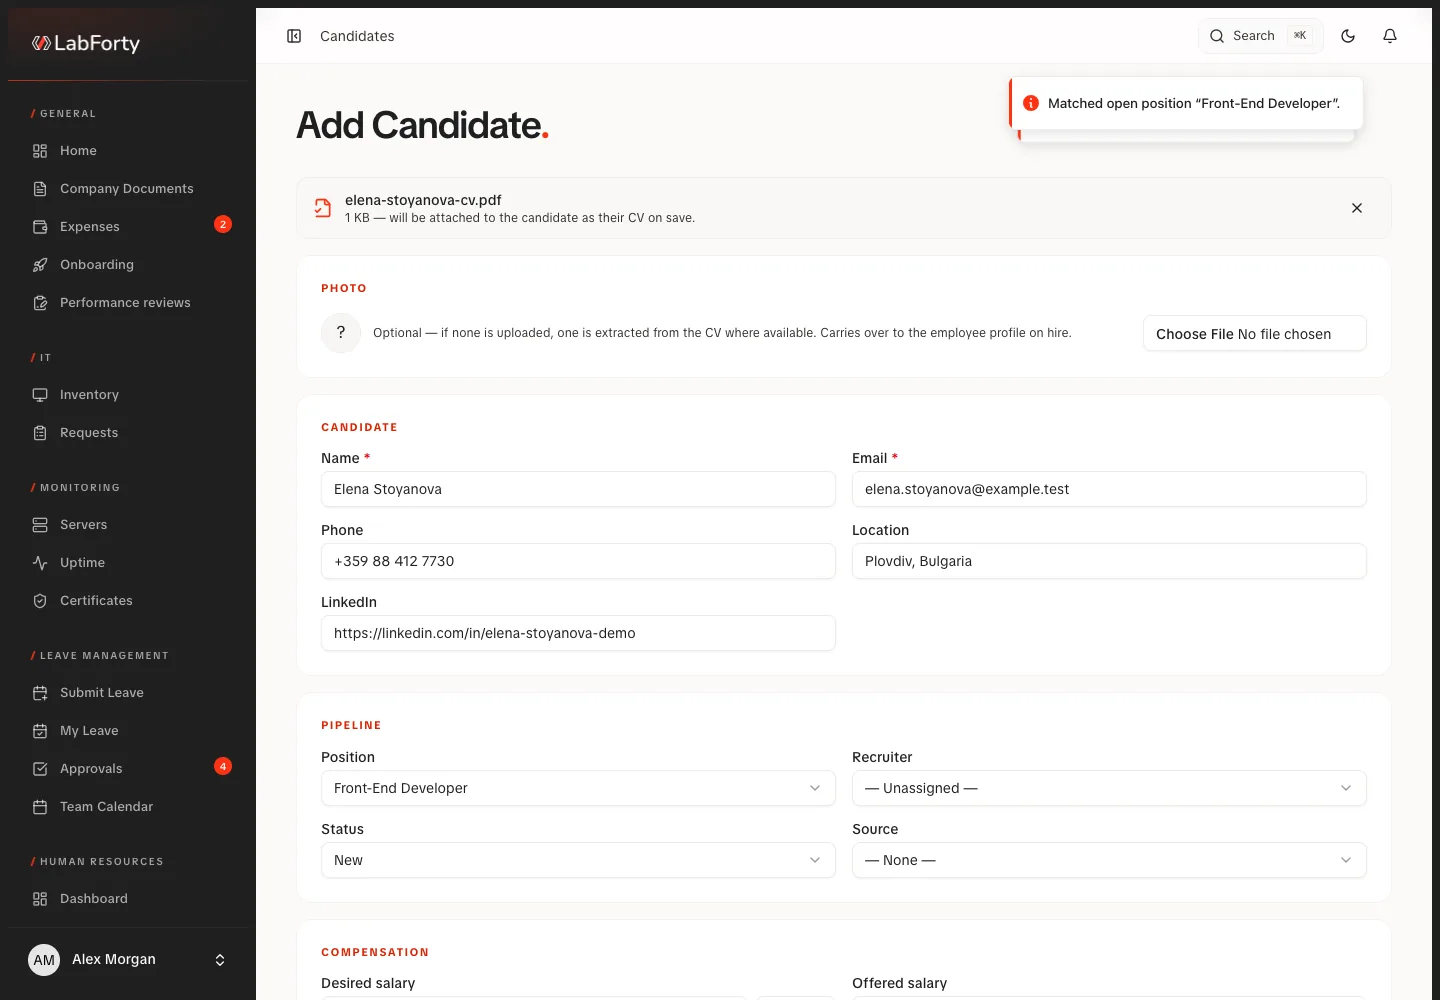Navigate to HR Dashboard

128,899
